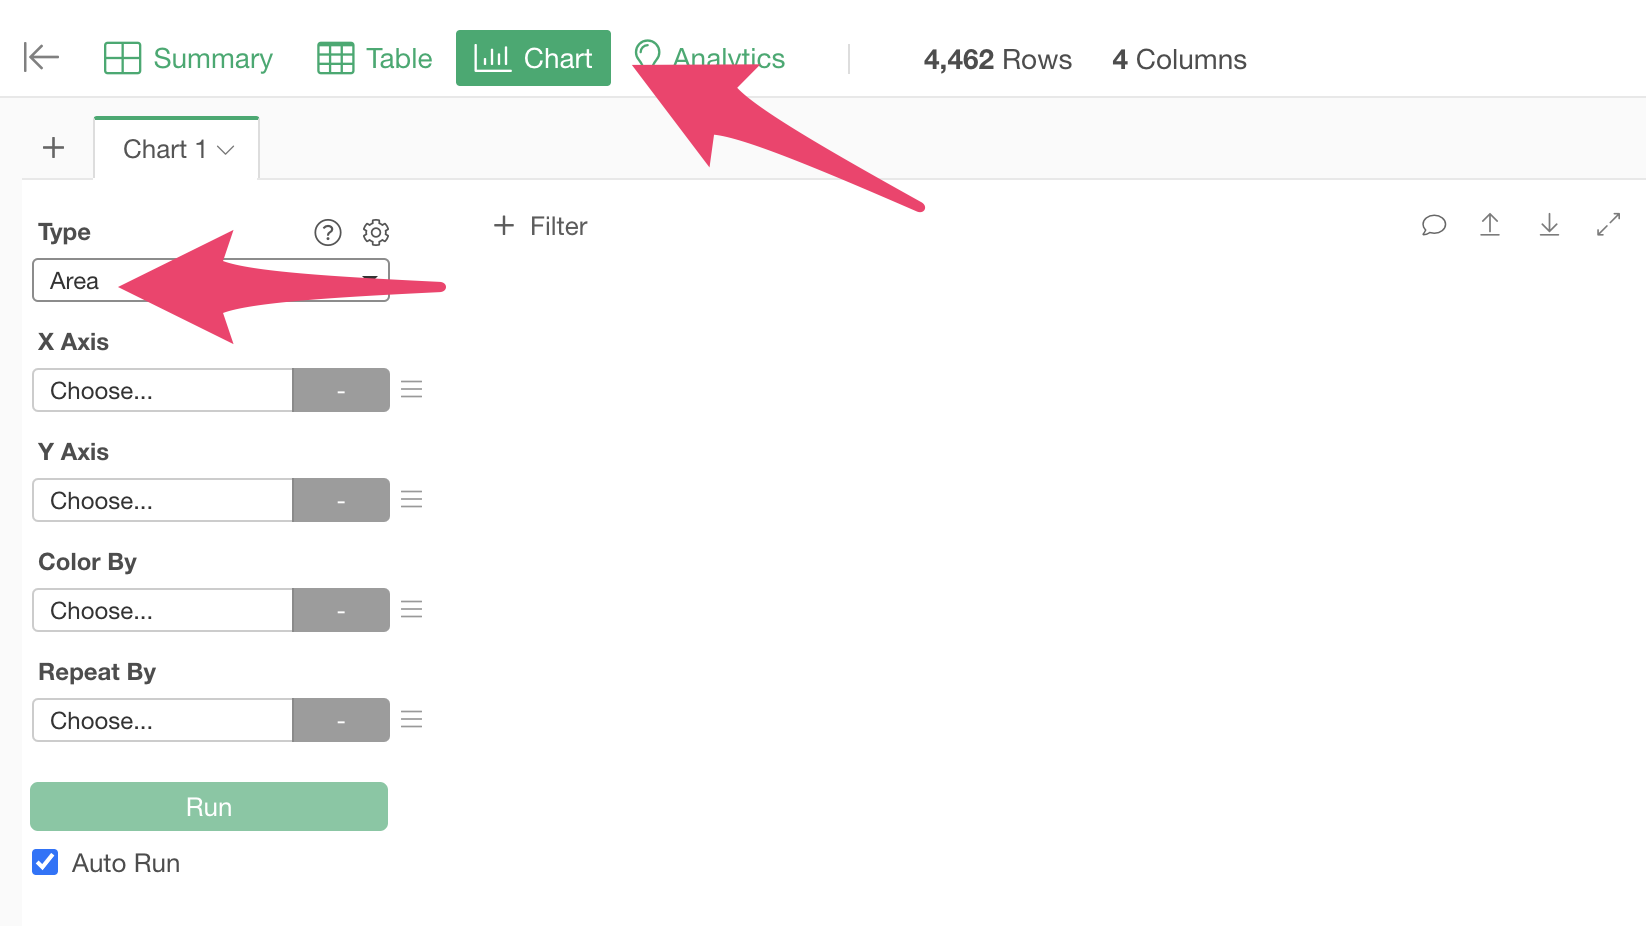Open Y Axis aggregation function selector
The image size is (1646, 926).
[341, 500]
